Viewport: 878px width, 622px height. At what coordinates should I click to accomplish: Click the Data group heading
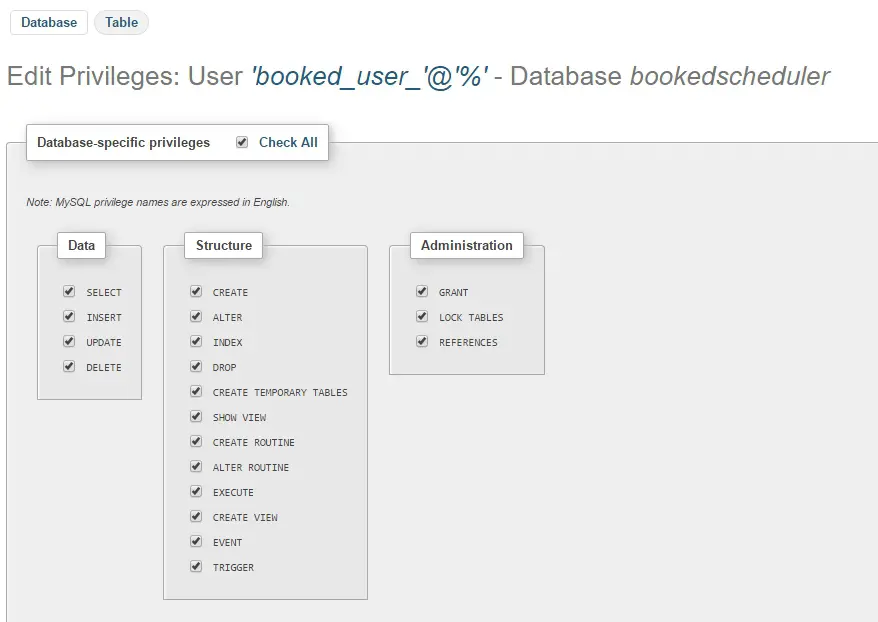click(81, 245)
